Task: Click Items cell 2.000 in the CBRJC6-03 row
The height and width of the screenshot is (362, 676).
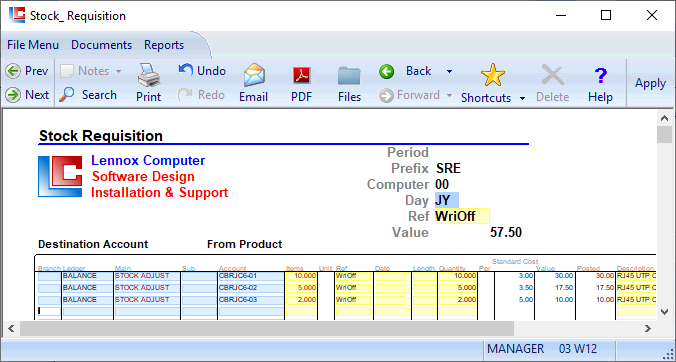Action: 301,300
